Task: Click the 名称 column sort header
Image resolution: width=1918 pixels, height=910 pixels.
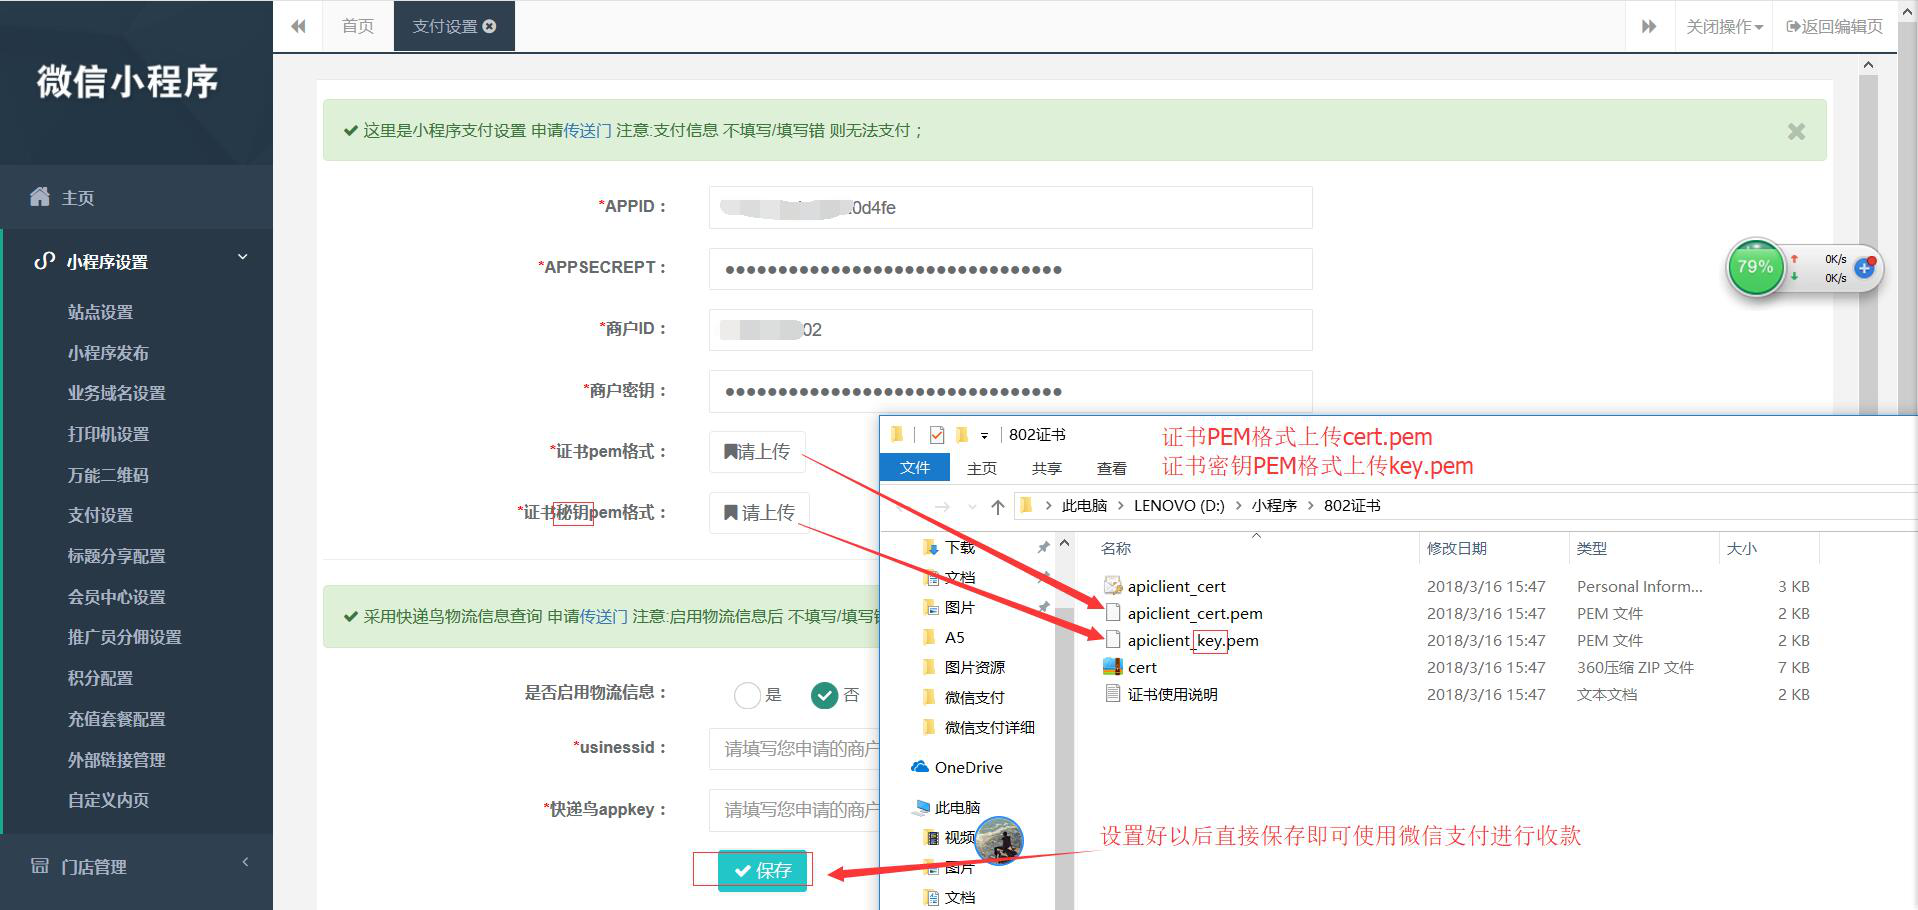Action: click(1116, 548)
